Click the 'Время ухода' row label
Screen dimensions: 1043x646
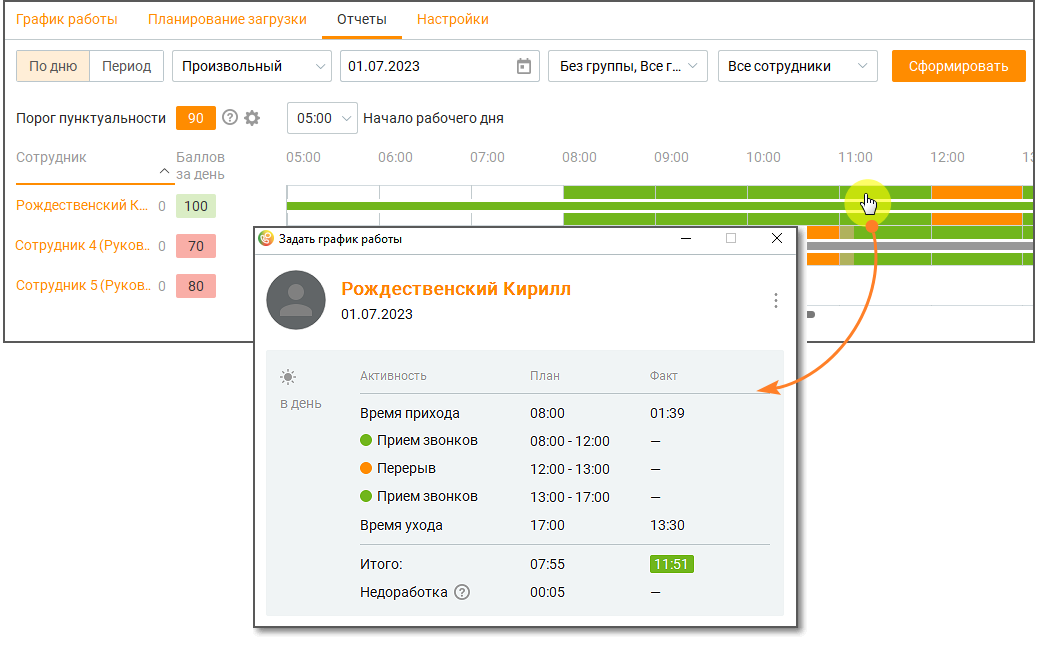[x=401, y=525]
